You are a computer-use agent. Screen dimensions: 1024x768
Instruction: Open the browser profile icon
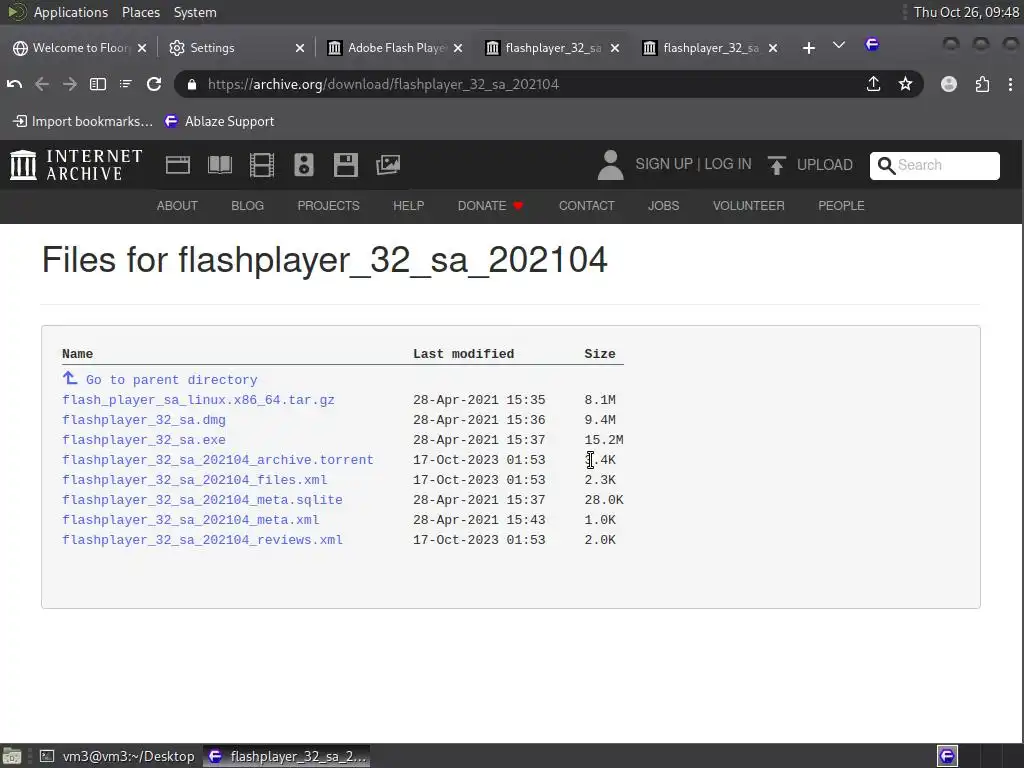click(949, 84)
